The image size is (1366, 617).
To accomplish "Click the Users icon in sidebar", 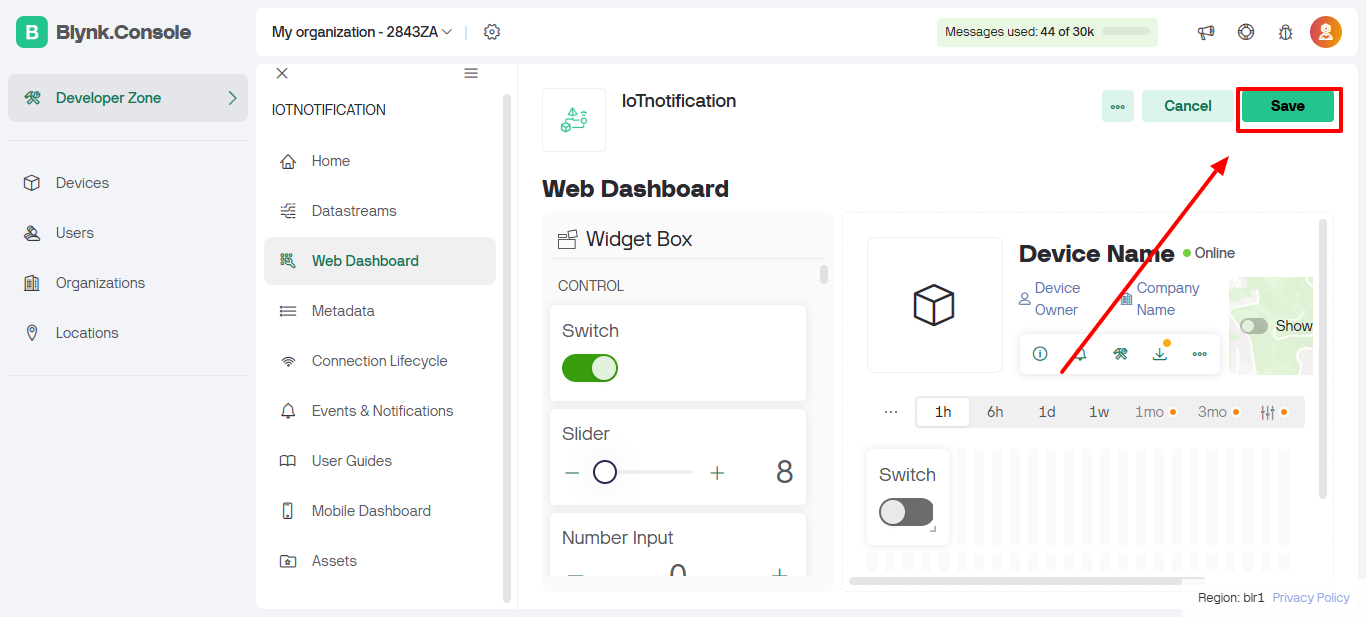I will coord(32,233).
